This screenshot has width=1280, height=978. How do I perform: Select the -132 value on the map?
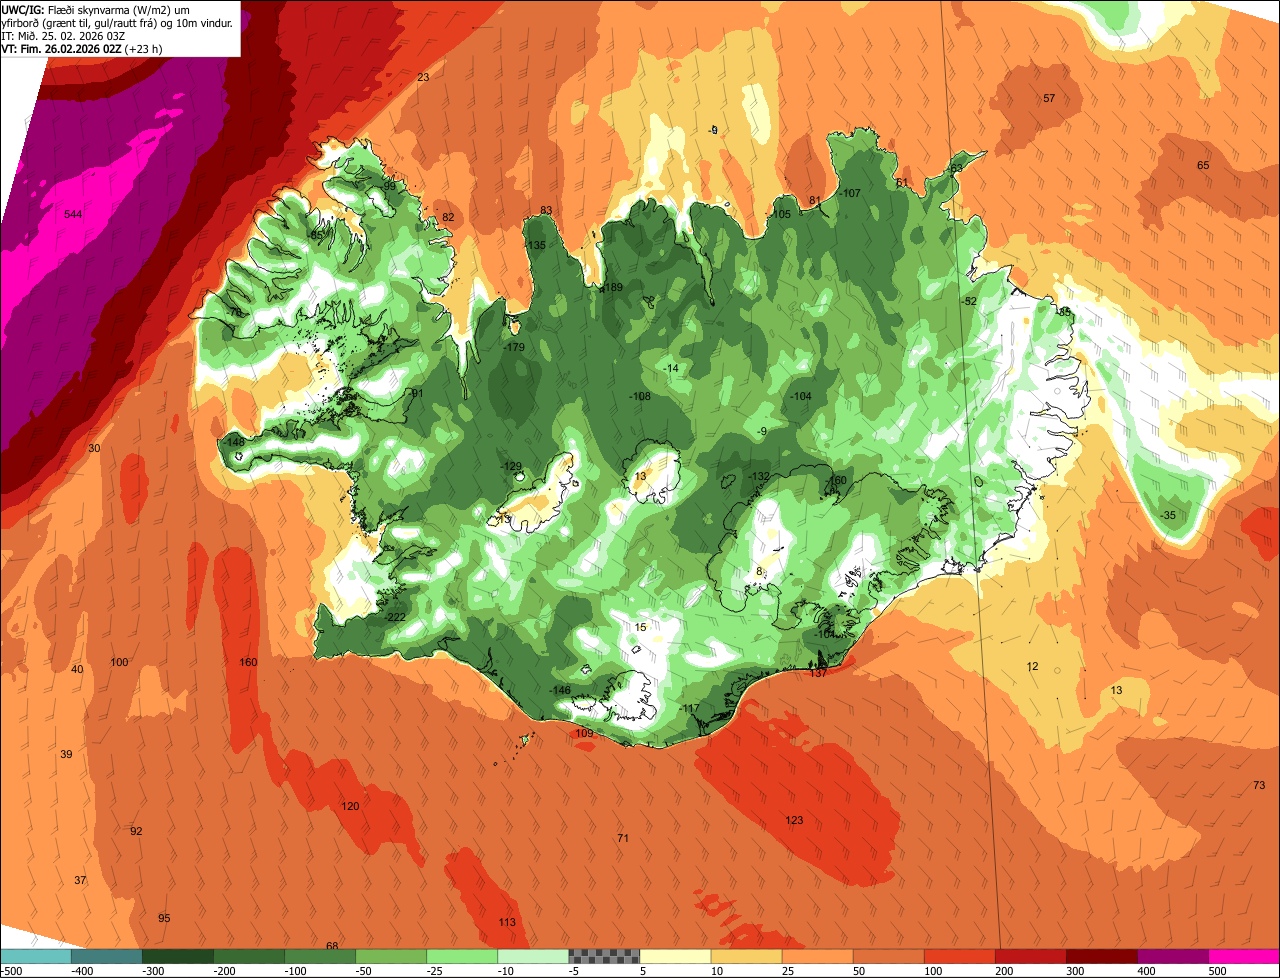759,476
